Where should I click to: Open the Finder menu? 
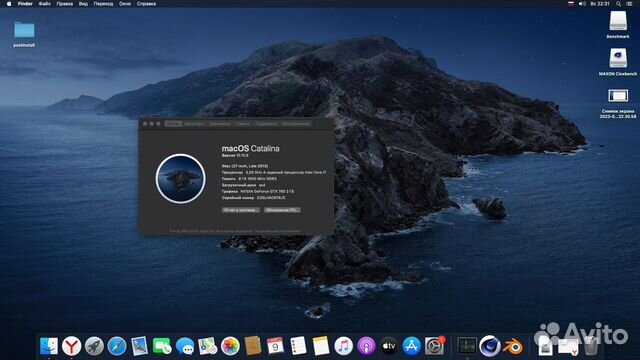tap(25, 4)
